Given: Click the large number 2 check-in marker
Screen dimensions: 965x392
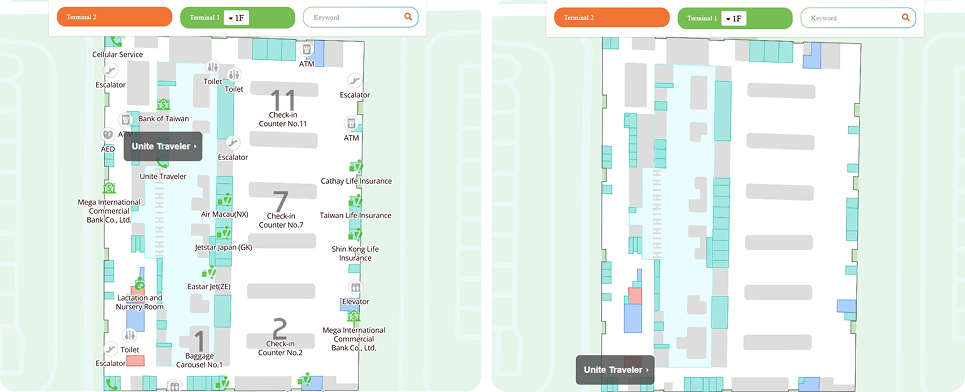Looking at the screenshot, I should click(280, 329).
